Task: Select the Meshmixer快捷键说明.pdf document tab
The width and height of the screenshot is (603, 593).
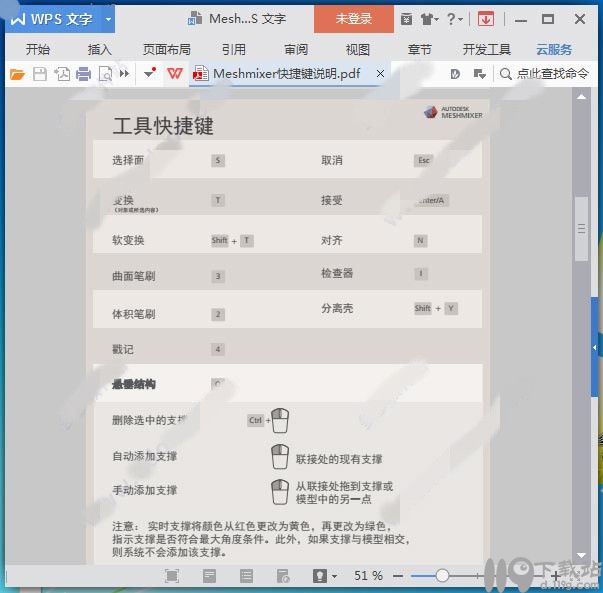Action: coord(287,73)
